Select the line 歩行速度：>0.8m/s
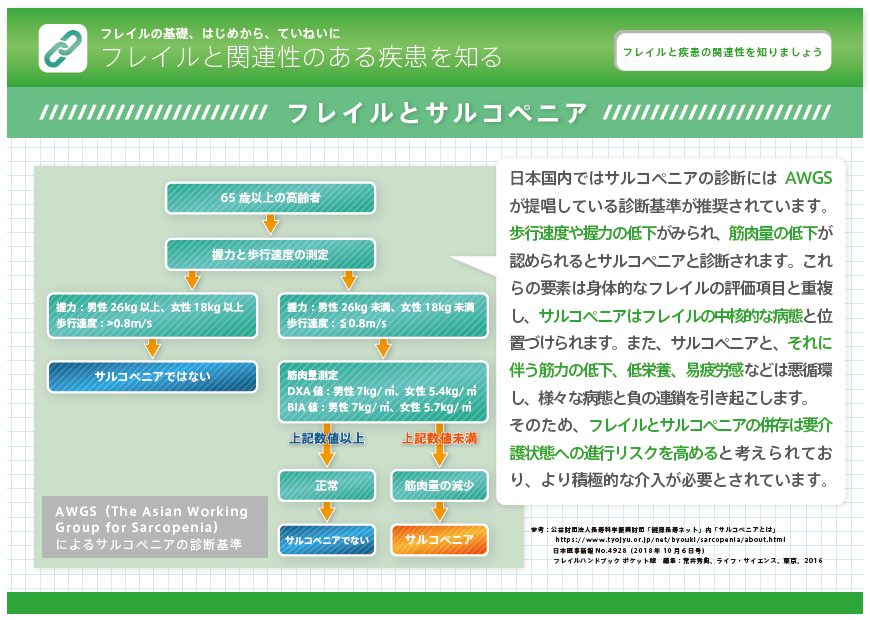 point(104,323)
